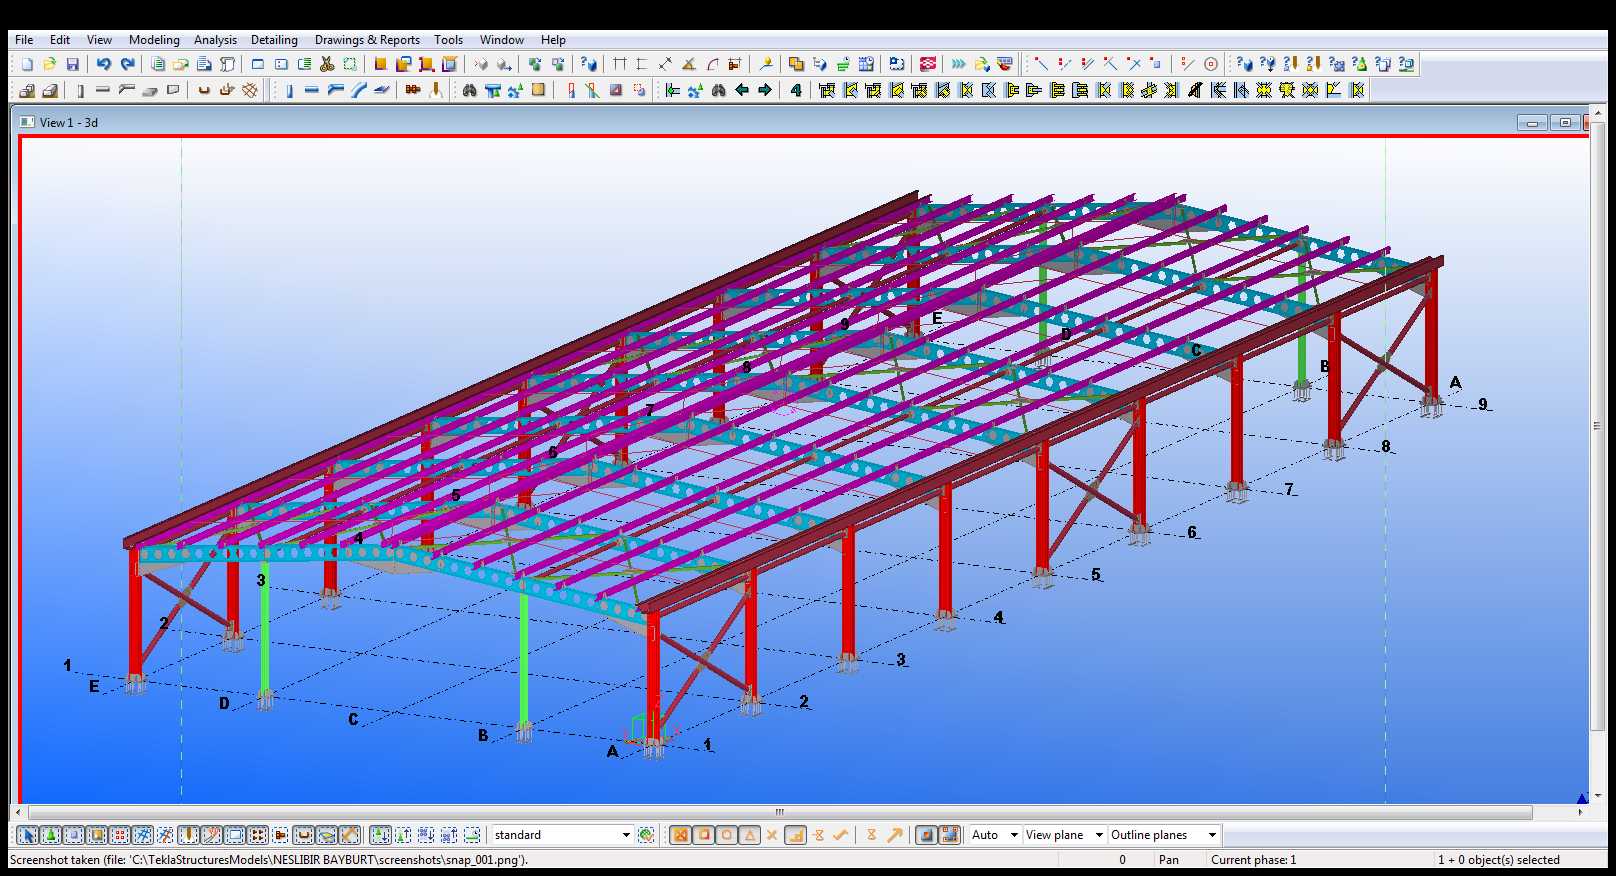Click the selection filter icon beside 'standard'
The height and width of the screenshot is (876, 1616).
[x=646, y=835]
